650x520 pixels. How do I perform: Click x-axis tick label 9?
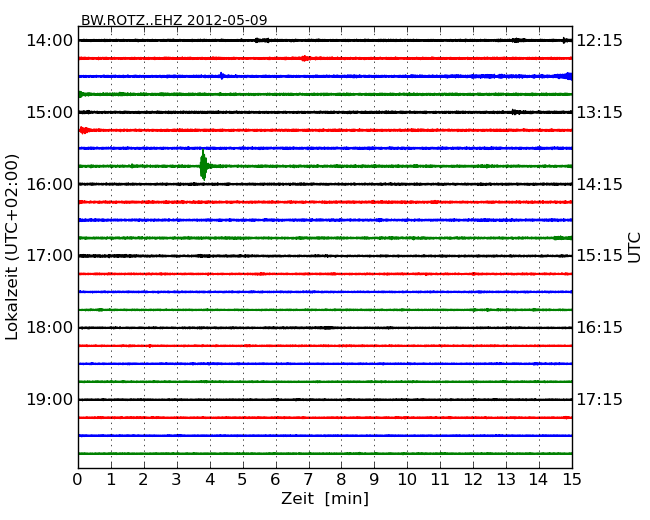[x=374, y=479]
